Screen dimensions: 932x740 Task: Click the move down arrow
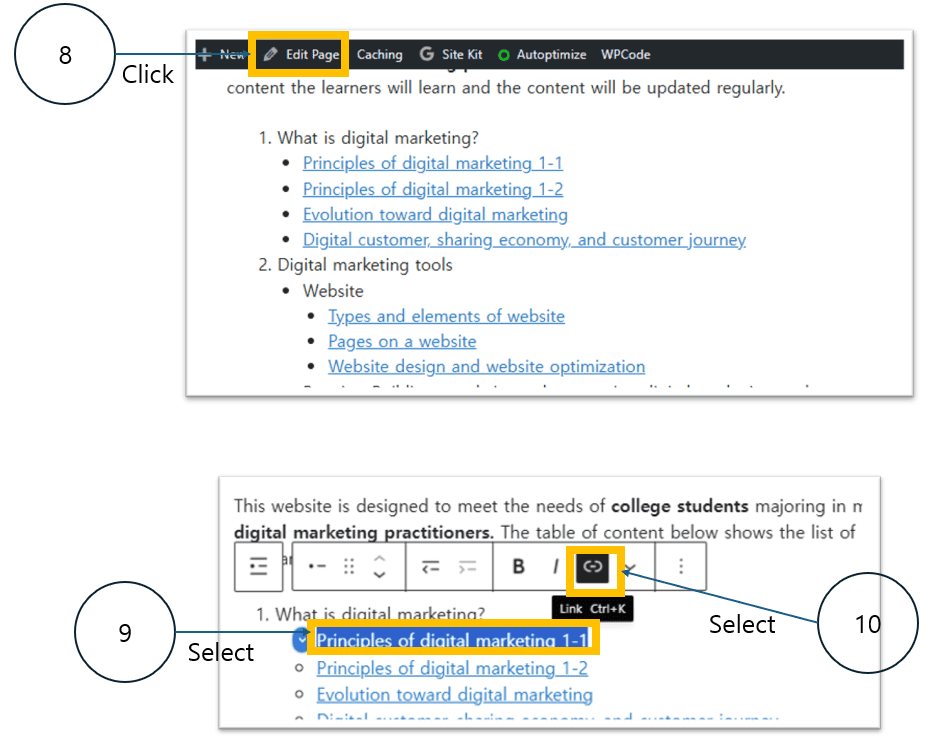tap(379, 576)
